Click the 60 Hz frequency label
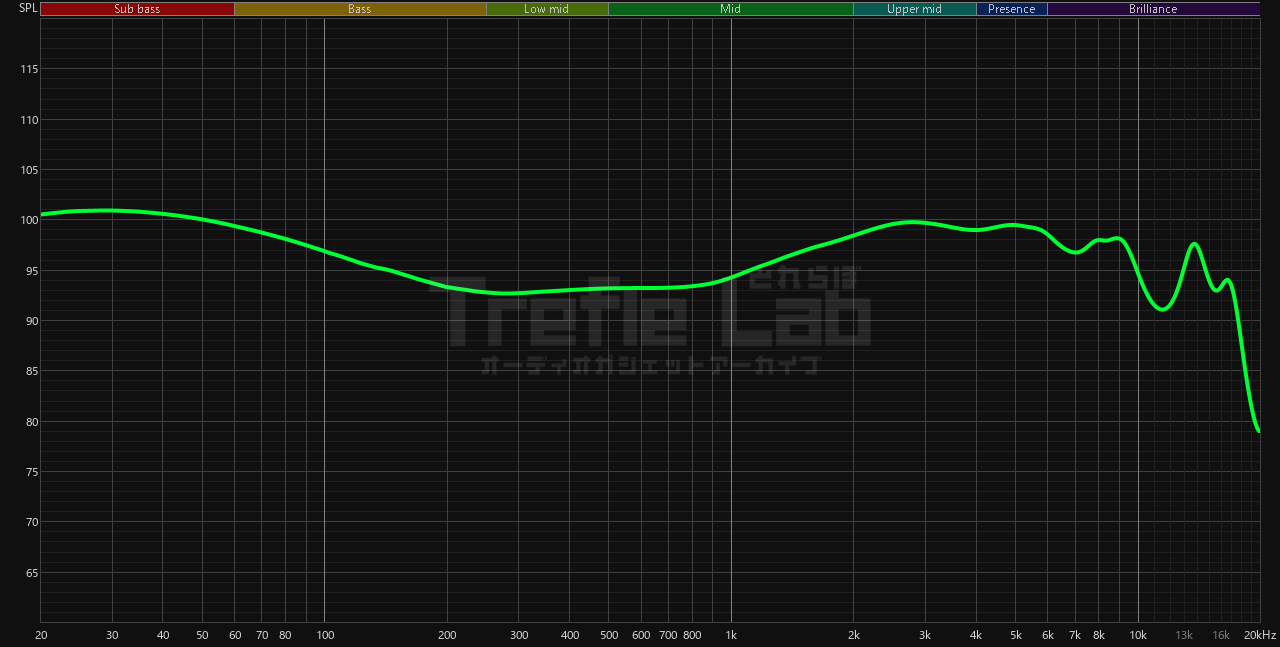This screenshot has width=1280, height=647. click(234, 635)
